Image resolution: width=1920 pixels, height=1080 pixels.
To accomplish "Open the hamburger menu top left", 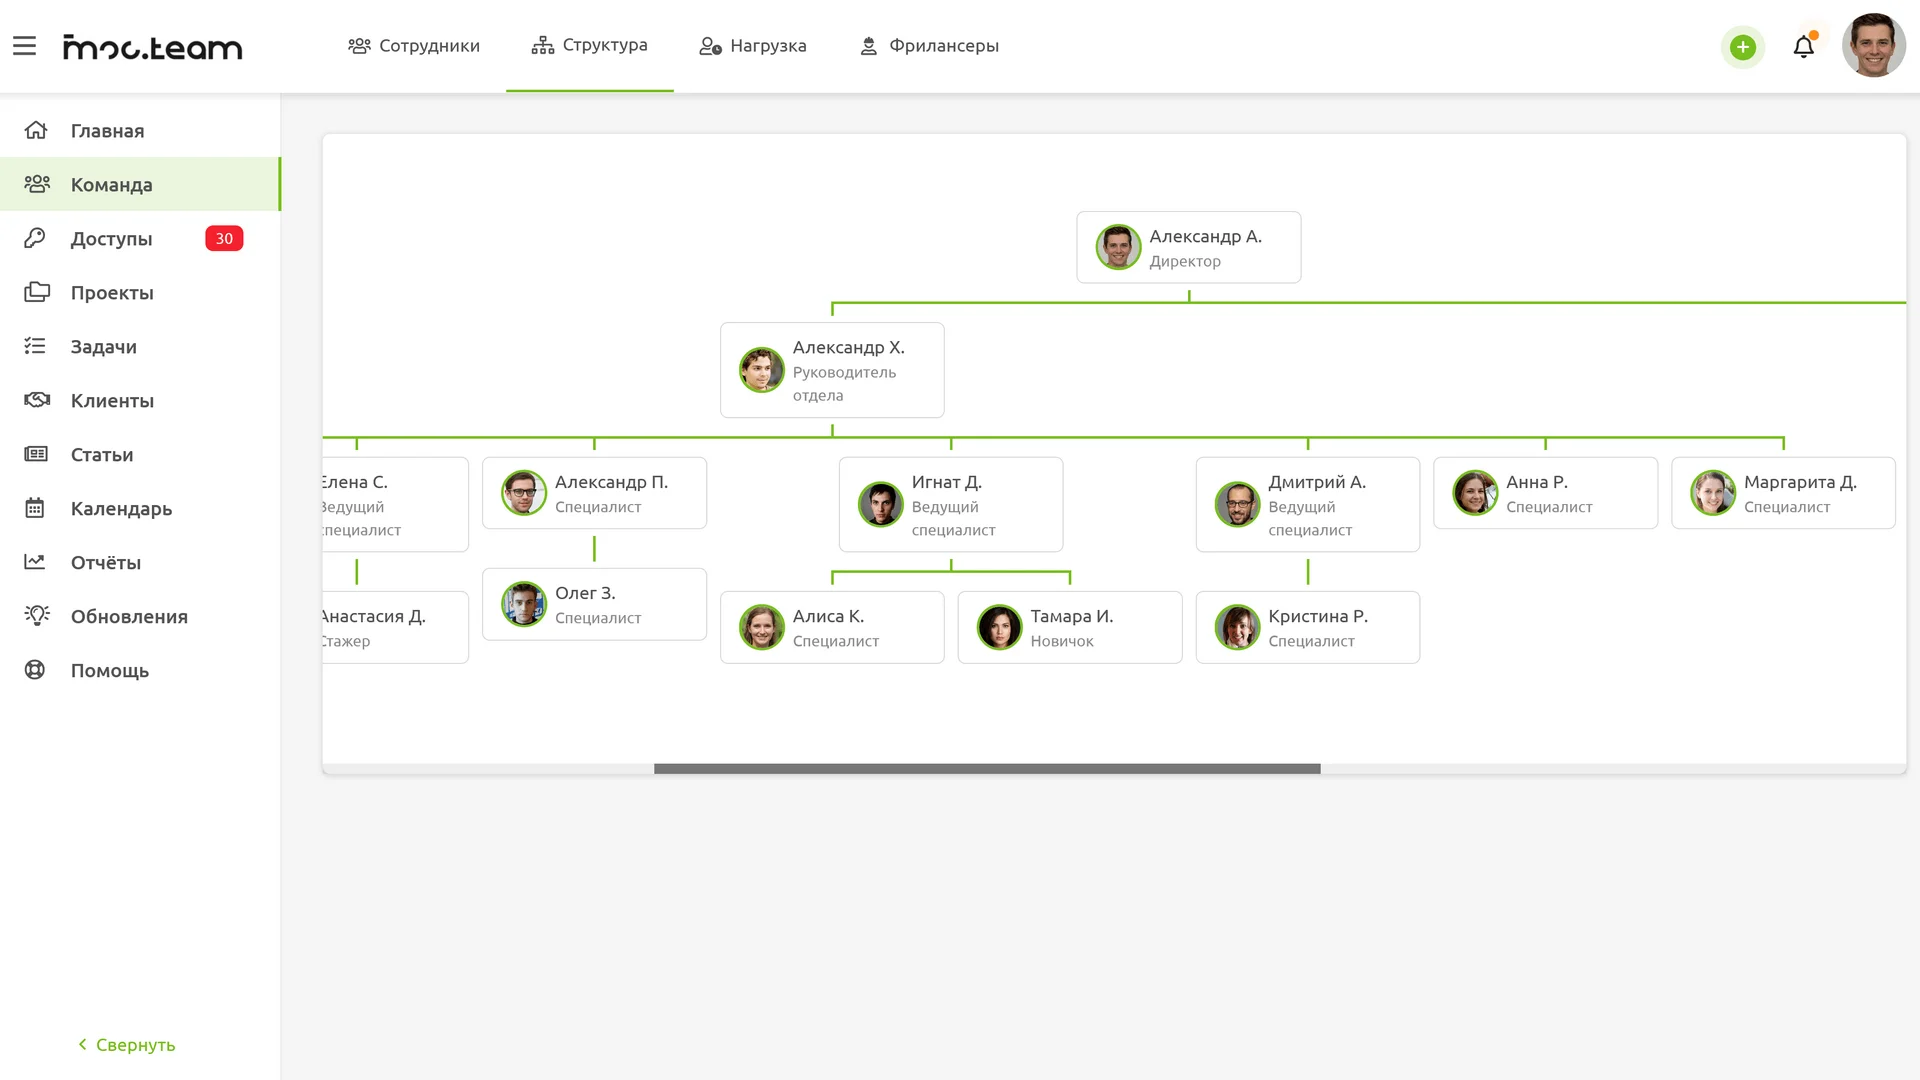I will tap(25, 45).
